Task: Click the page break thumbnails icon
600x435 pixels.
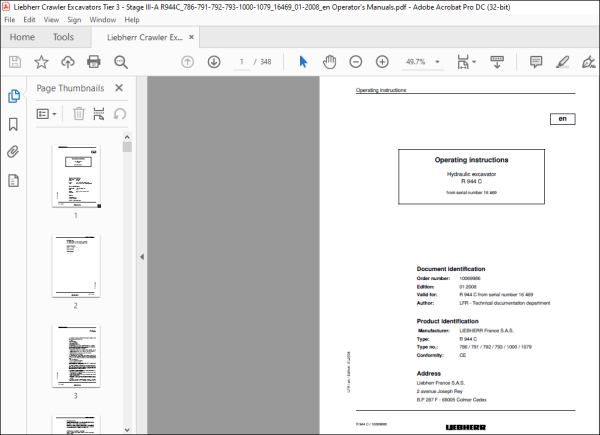Action: click(99, 114)
